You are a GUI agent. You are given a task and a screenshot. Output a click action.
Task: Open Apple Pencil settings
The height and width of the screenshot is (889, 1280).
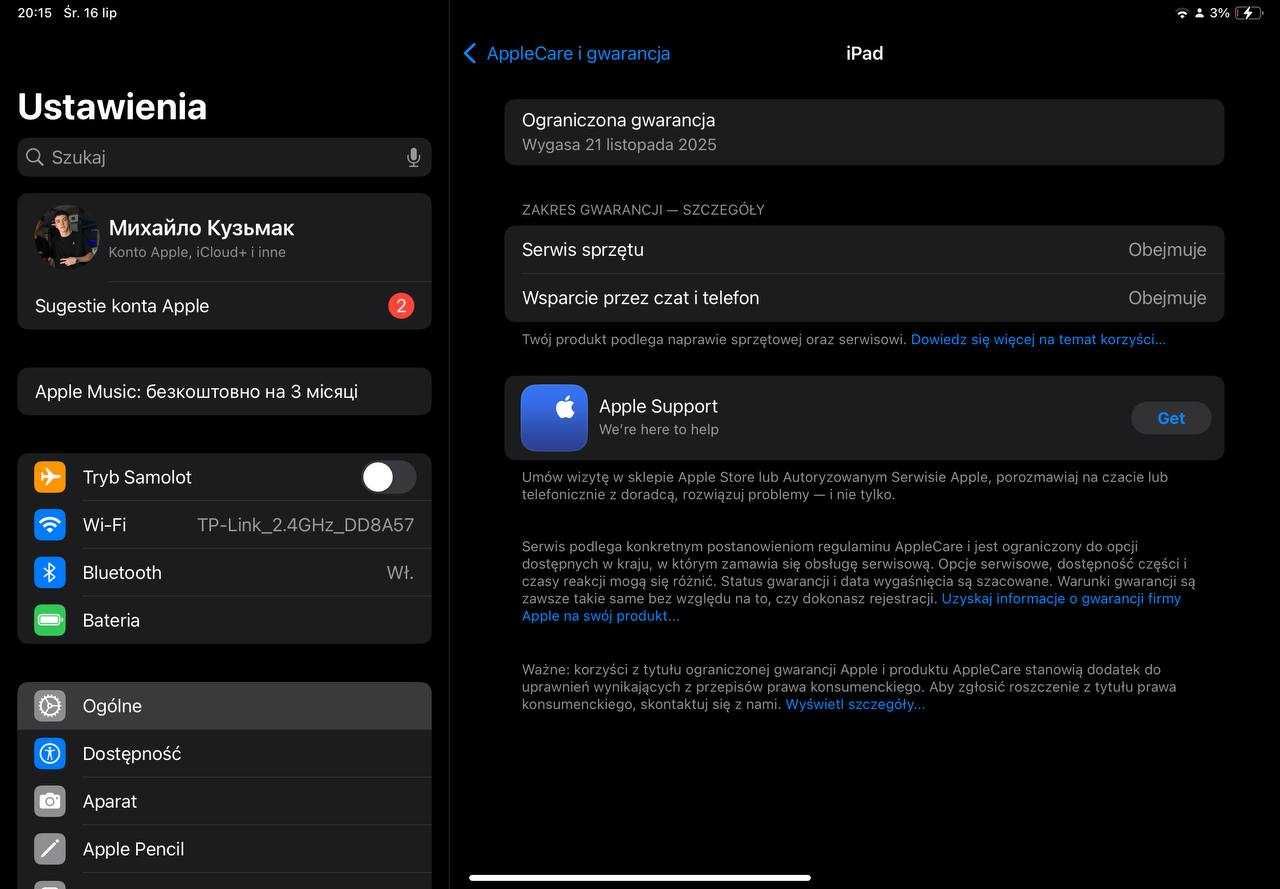coord(224,849)
